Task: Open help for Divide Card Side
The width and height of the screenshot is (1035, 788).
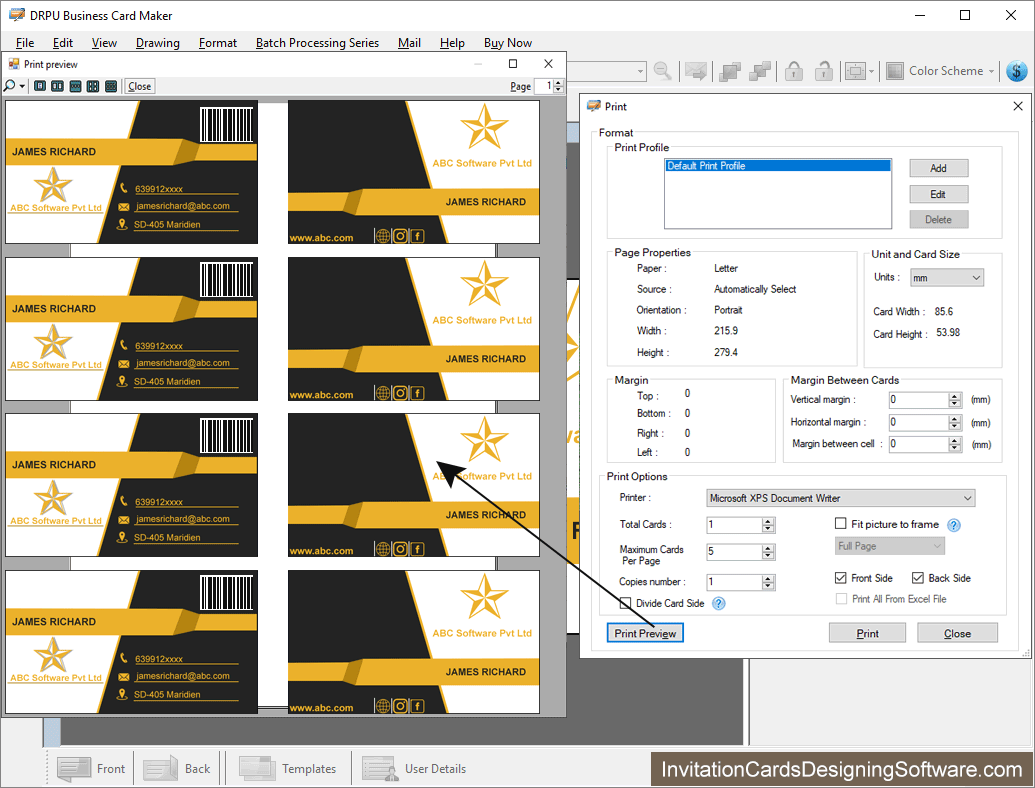Action: [x=718, y=603]
